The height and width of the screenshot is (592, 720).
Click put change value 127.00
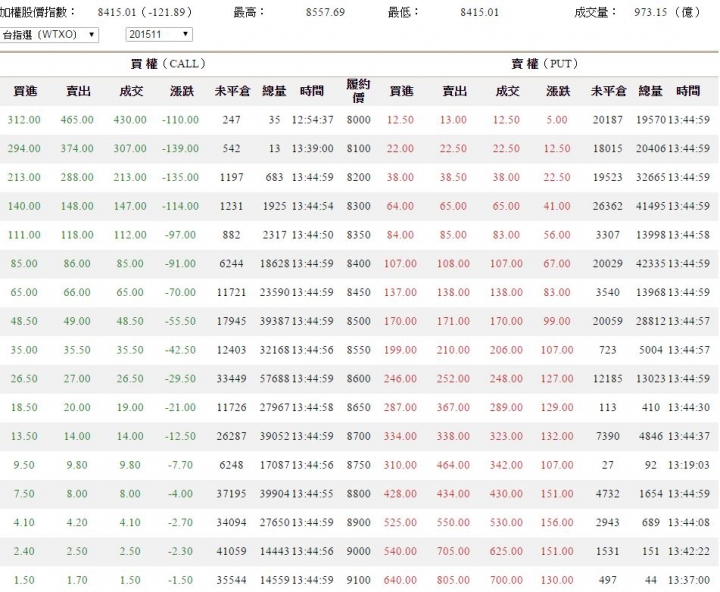(x=557, y=379)
